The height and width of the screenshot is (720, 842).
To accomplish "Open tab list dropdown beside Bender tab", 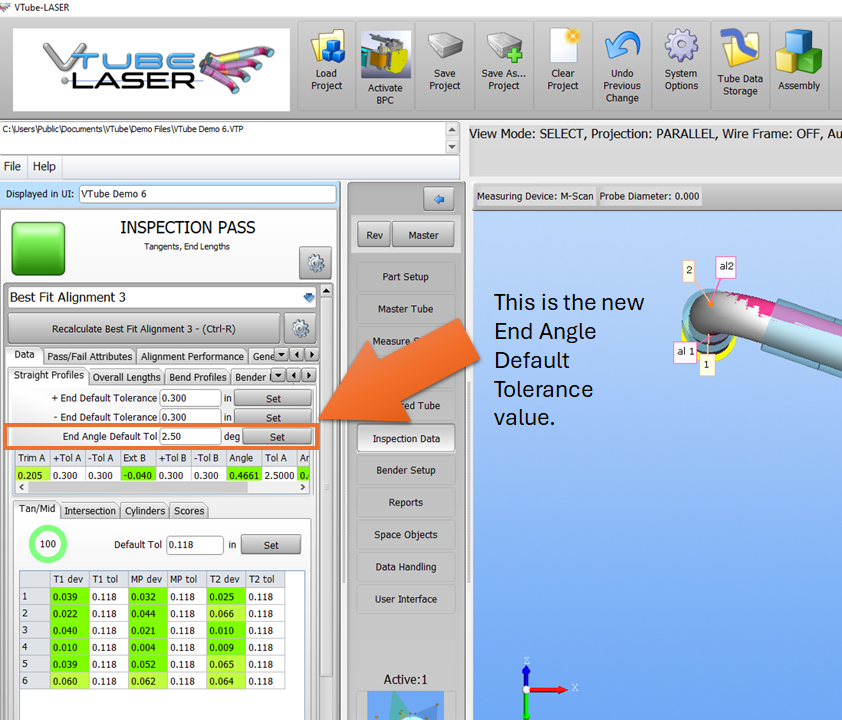I will point(278,375).
